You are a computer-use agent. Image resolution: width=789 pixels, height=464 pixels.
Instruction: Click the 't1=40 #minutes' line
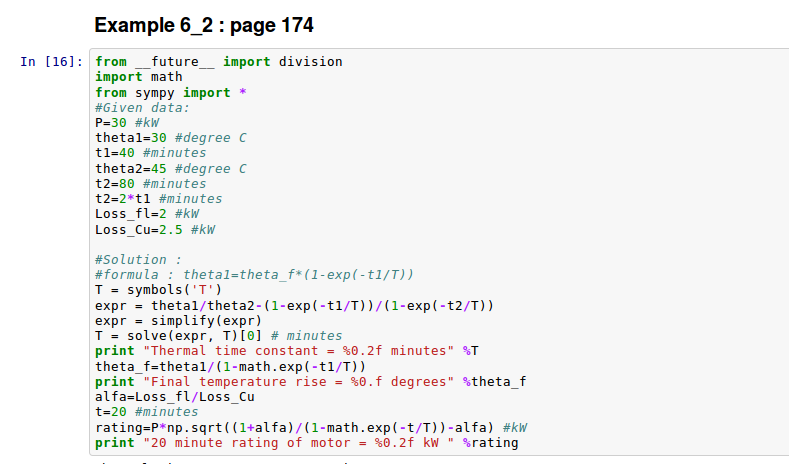click(150, 153)
